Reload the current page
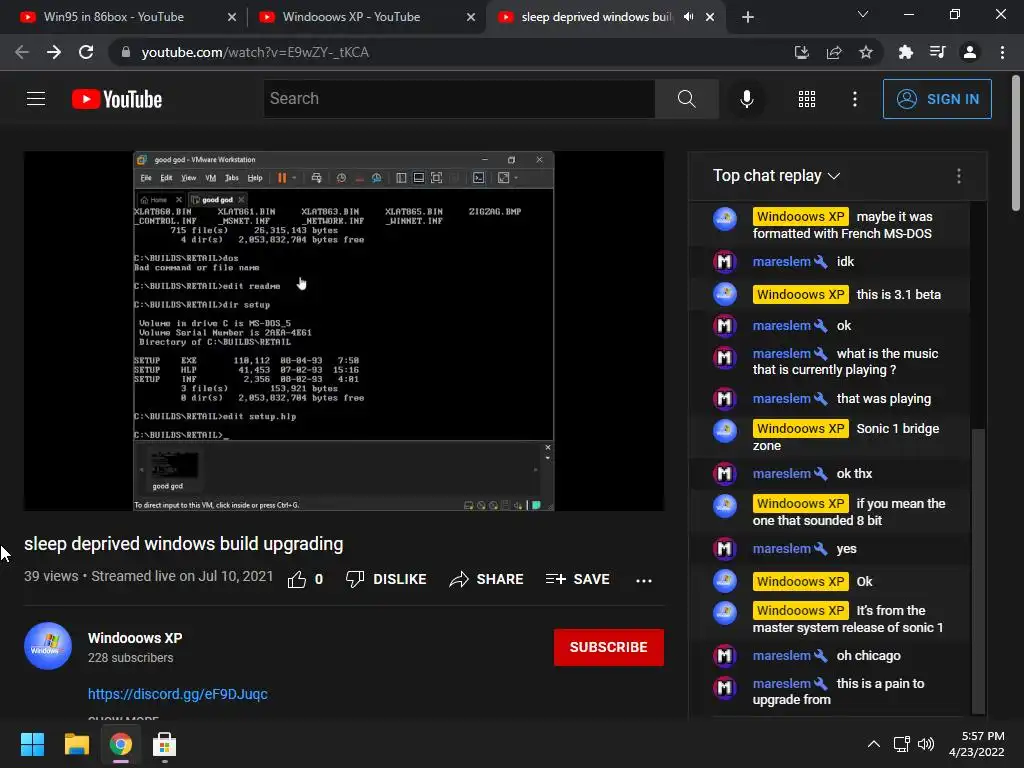 coord(86,52)
